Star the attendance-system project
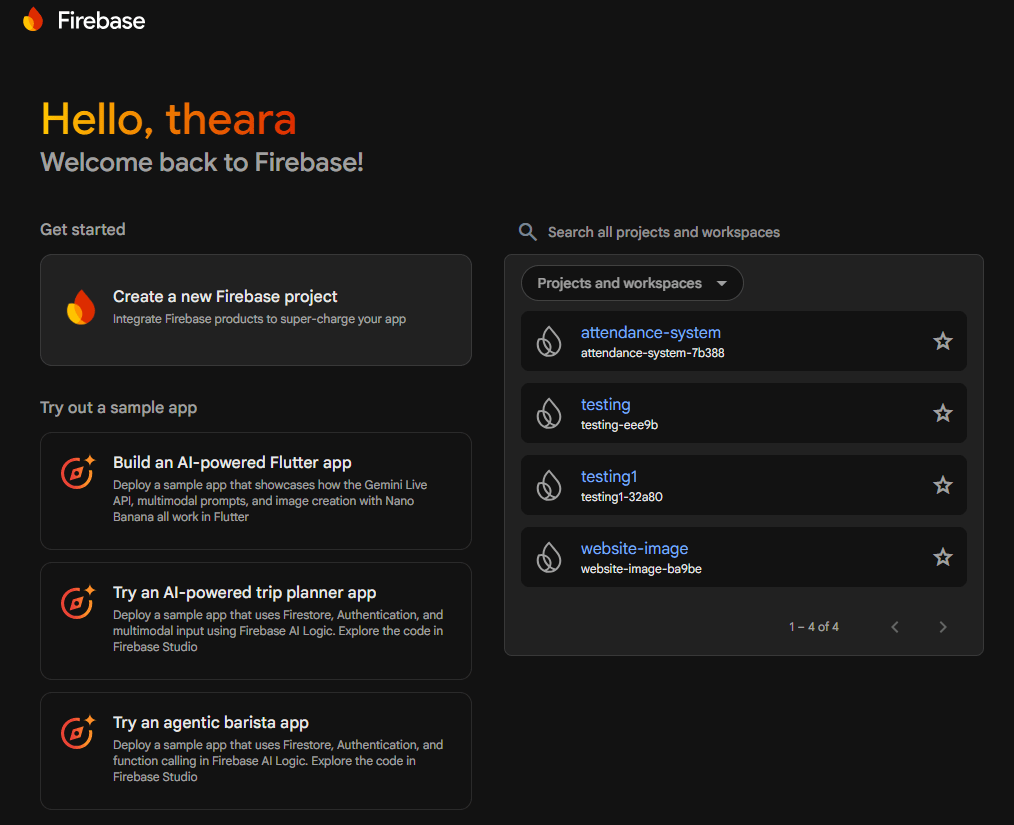The height and width of the screenshot is (825, 1014). [x=942, y=341]
